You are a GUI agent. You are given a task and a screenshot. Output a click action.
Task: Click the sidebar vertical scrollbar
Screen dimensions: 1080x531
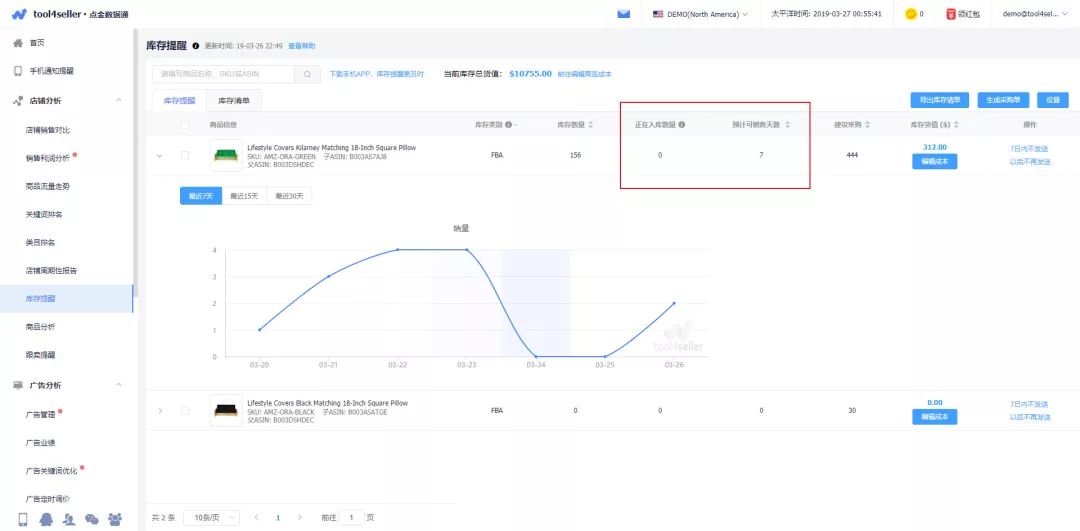136,165
